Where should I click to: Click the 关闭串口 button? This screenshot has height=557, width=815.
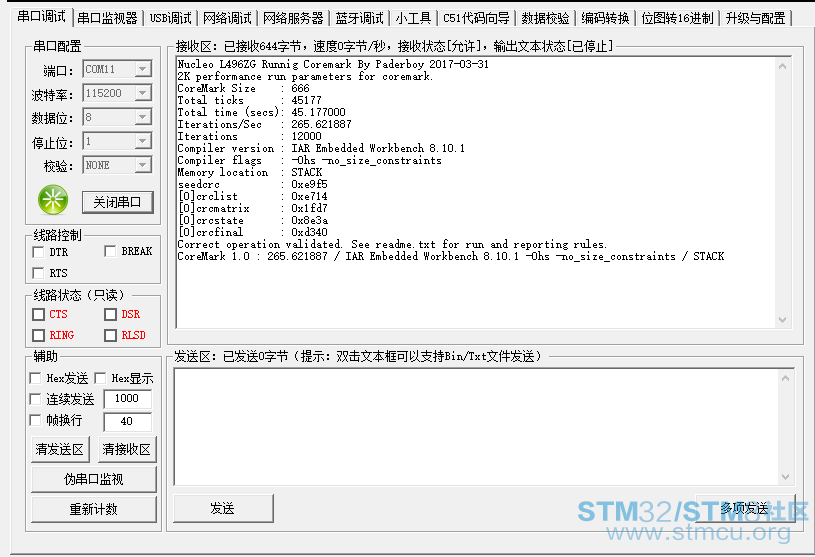coord(118,202)
